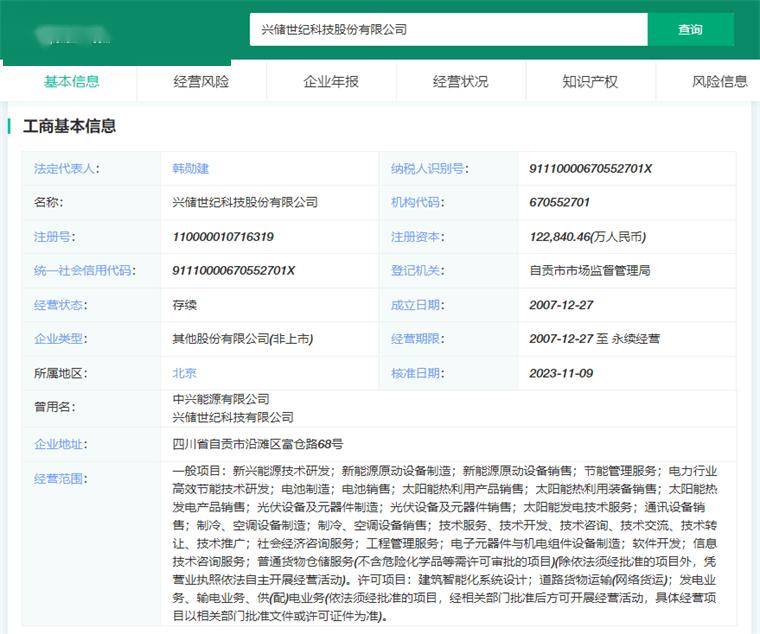The image size is (760, 634).
Task: Click the 纳税人识别号 label
Action: [429, 169]
